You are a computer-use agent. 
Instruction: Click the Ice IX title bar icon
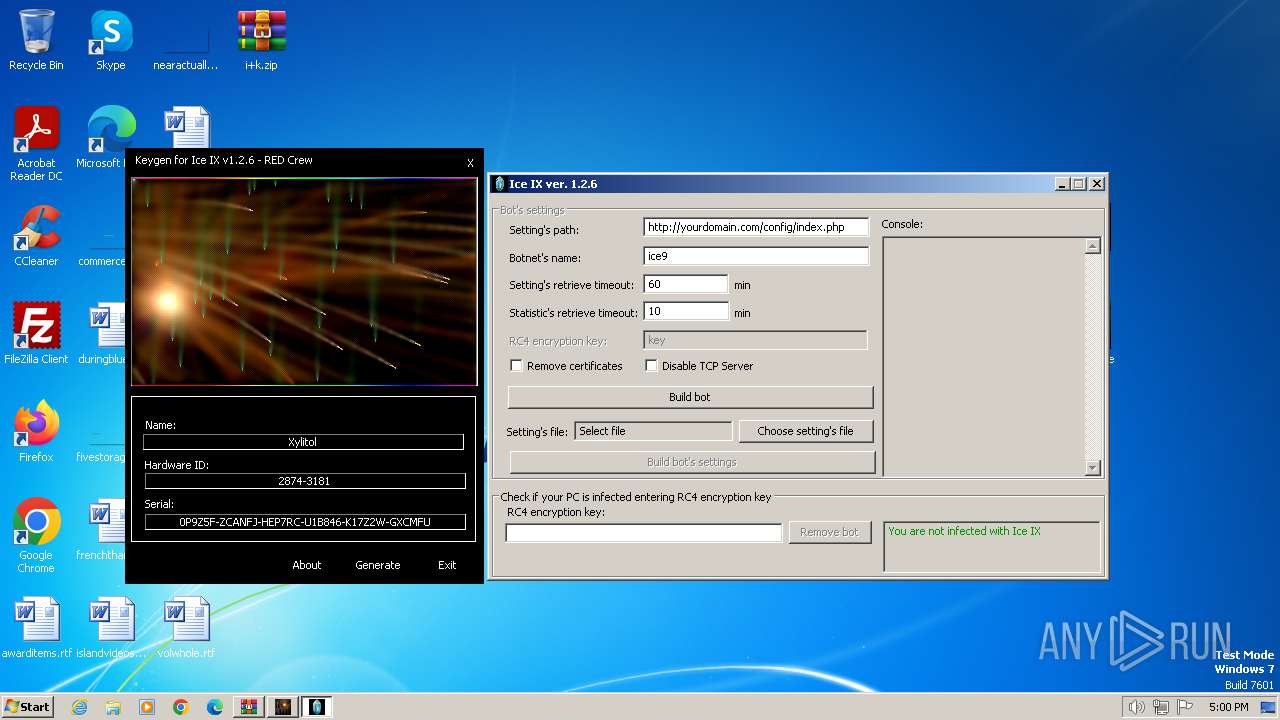500,184
